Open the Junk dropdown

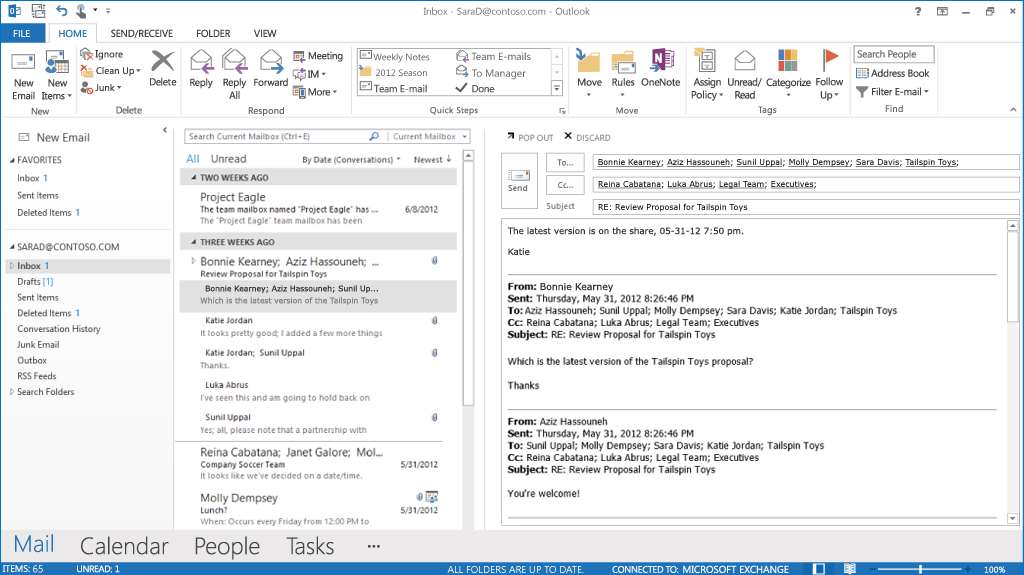(x=101, y=88)
